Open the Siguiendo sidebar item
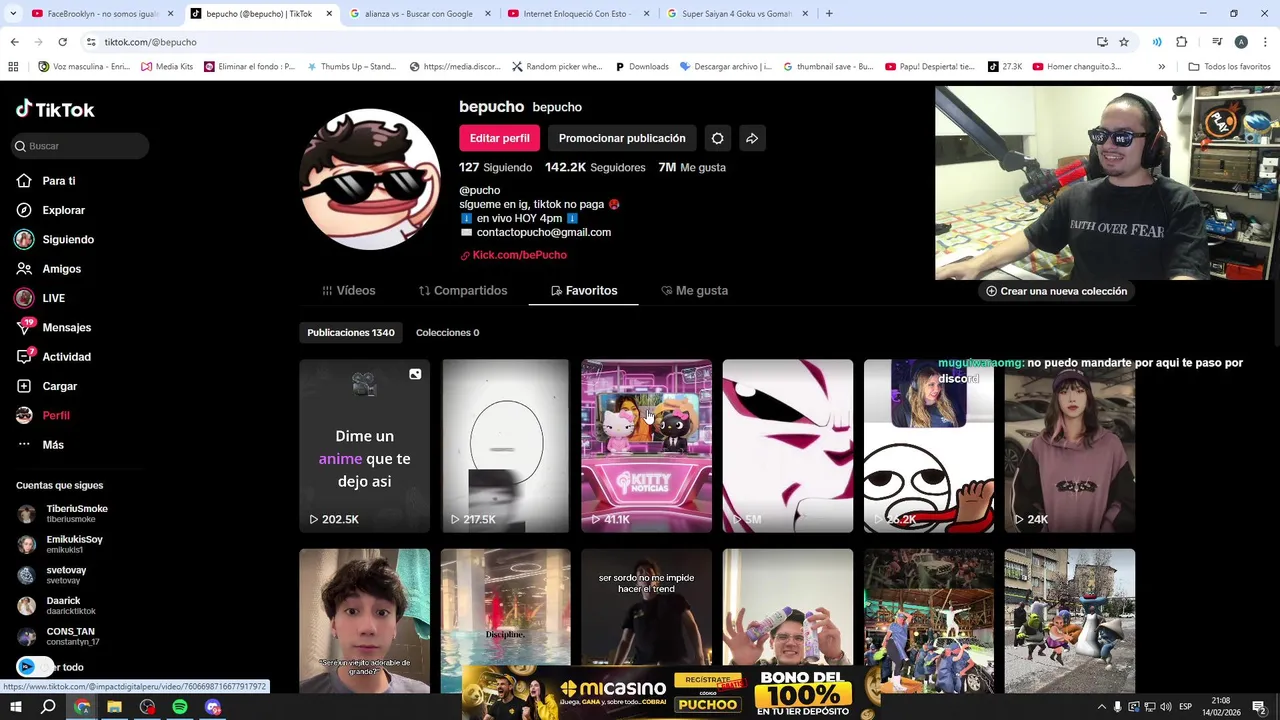Screen dimensions: 1280x720 point(55,240)
